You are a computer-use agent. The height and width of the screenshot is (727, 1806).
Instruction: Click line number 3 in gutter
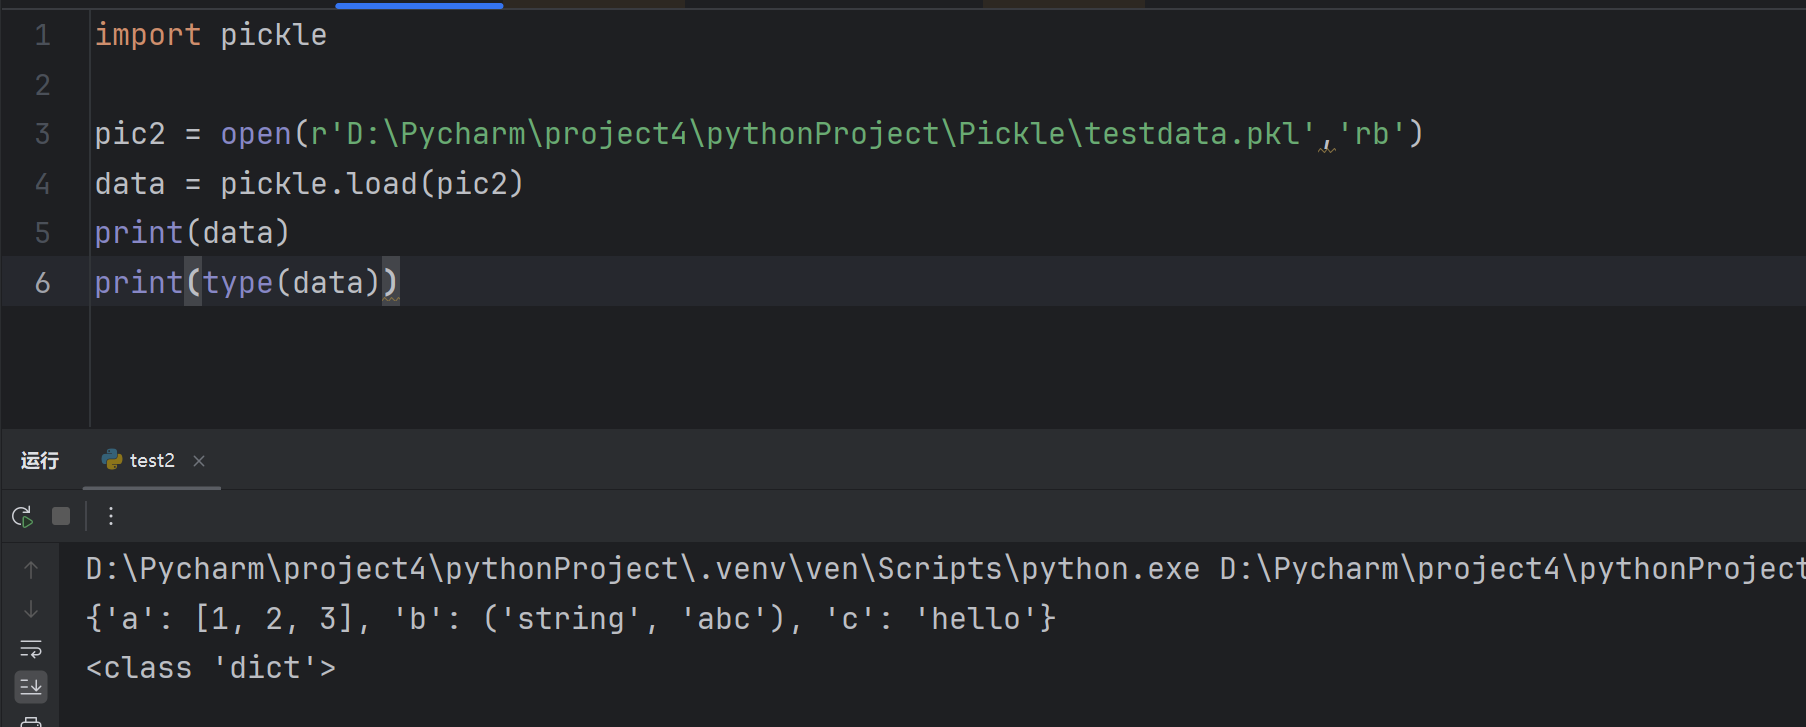(43, 134)
